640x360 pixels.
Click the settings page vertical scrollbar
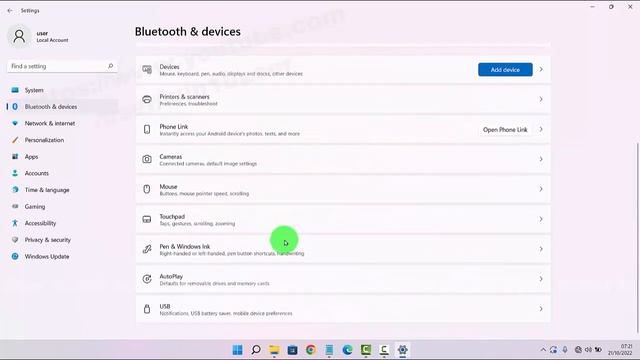pos(638,238)
